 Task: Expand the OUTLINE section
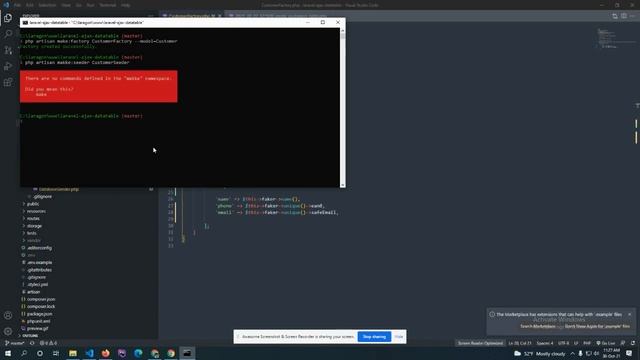pos(30,336)
